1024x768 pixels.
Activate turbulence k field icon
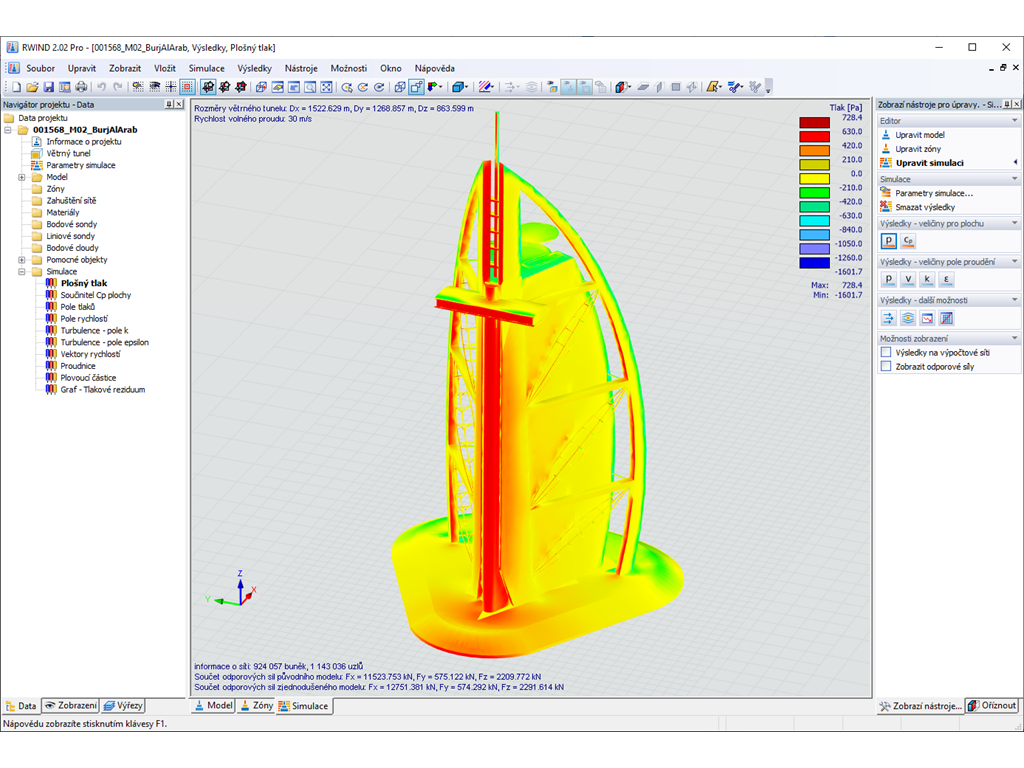[x=927, y=278]
